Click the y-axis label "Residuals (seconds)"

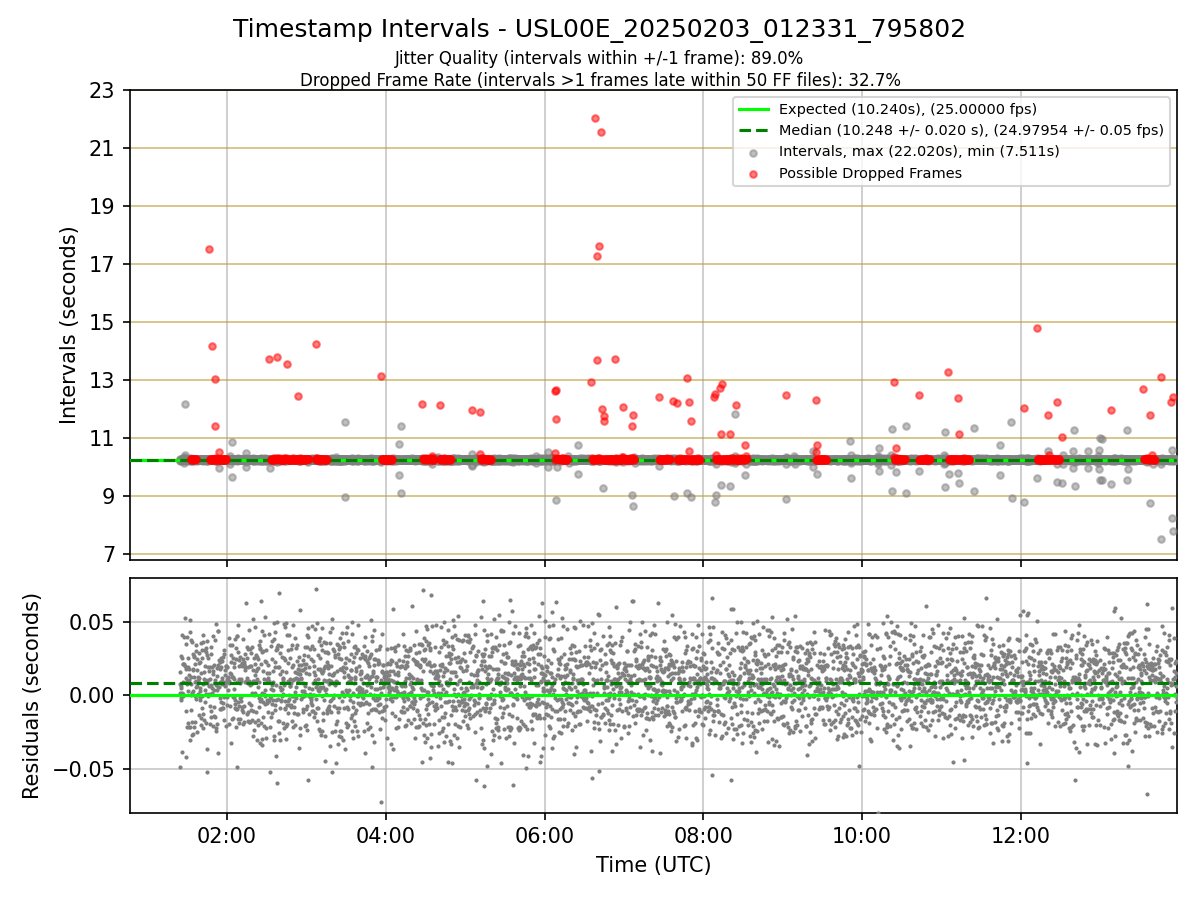click(31, 696)
